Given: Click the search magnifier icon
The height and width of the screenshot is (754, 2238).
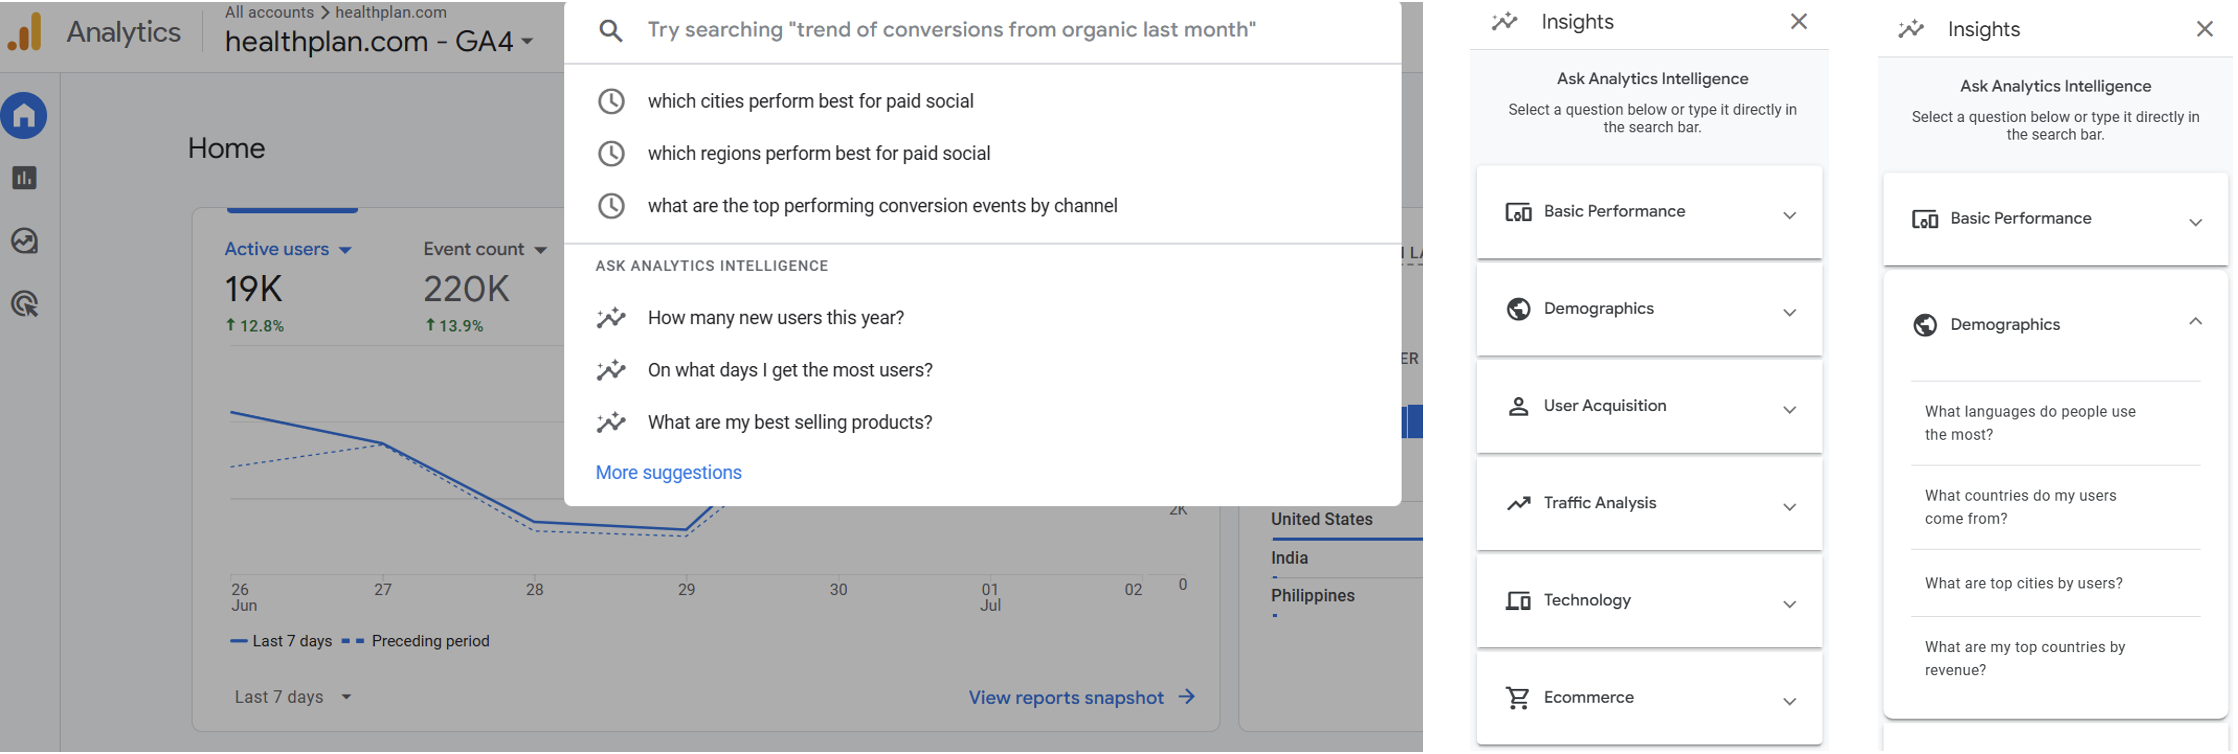Looking at the screenshot, I should click(610, 31).
